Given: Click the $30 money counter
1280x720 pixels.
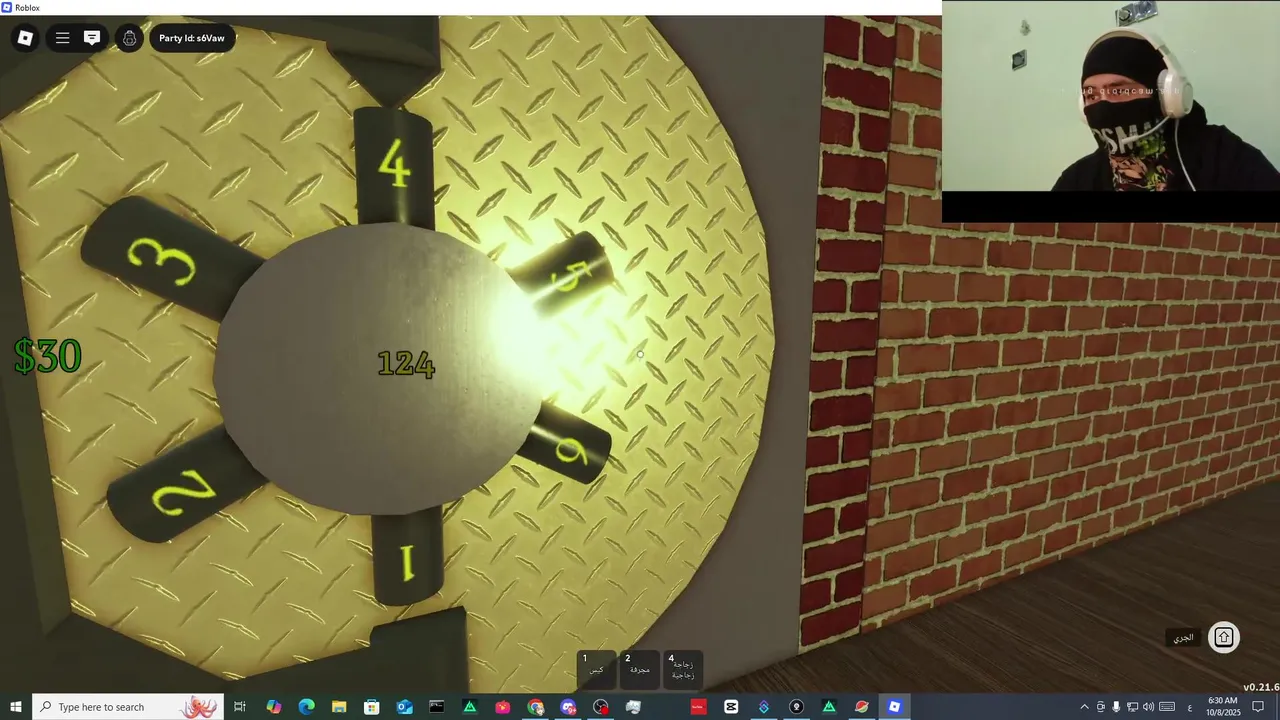Looking at the screenshot, I should (x=47, y=357).
